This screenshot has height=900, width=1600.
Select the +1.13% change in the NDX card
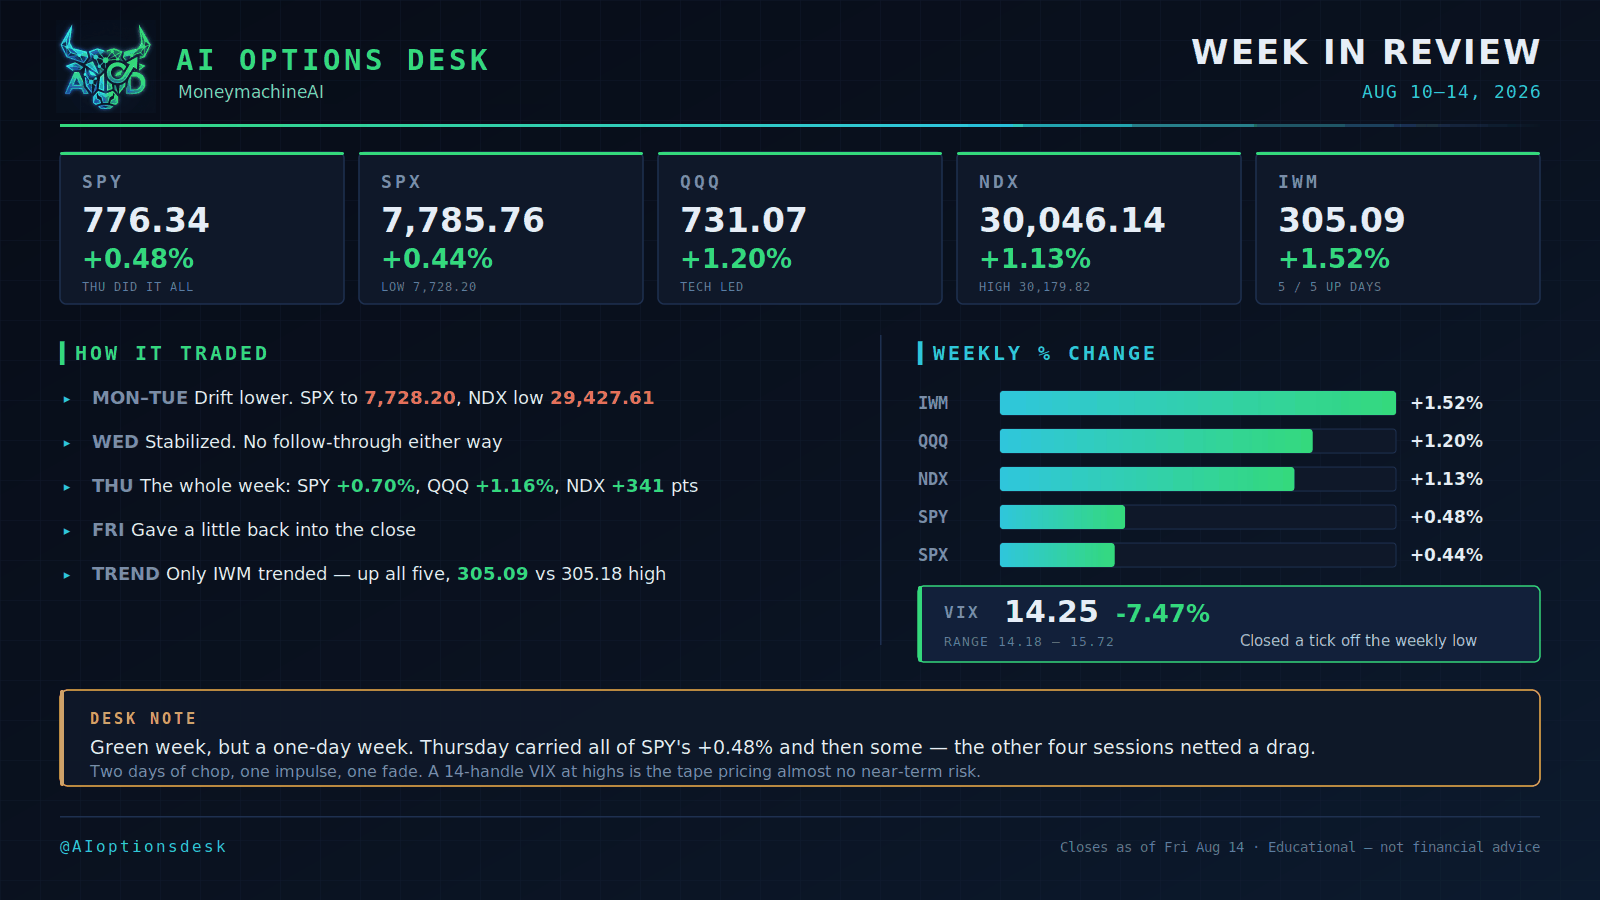pos(1035,259)
